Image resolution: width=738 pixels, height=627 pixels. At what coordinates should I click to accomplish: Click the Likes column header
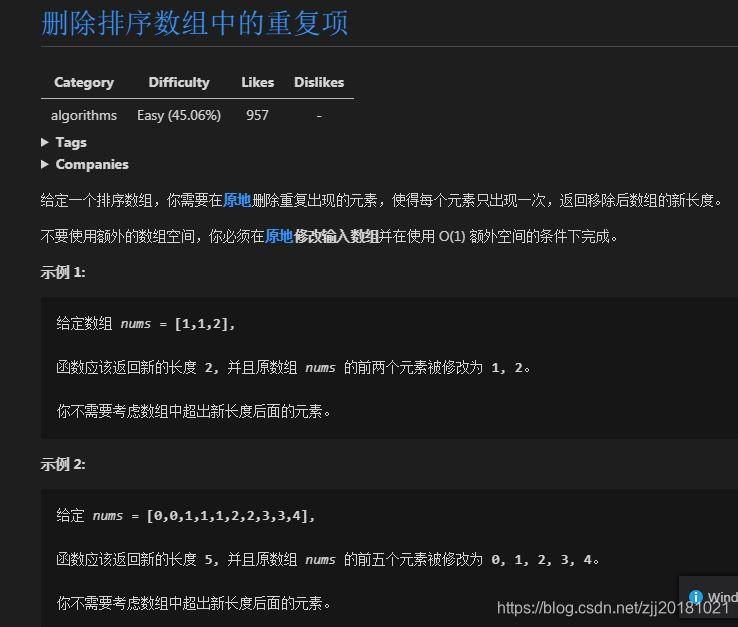[x=257, y=82]
